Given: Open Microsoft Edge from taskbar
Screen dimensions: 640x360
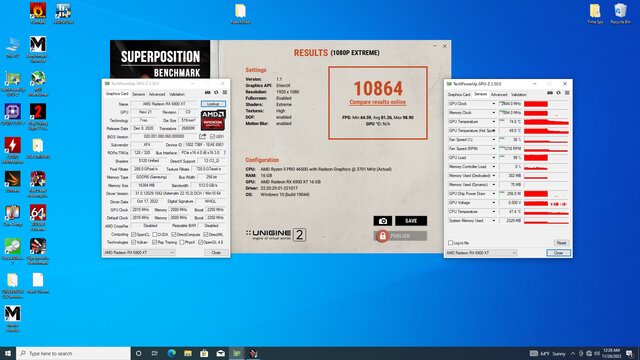Looking at the screenshot, I should 171,353.
